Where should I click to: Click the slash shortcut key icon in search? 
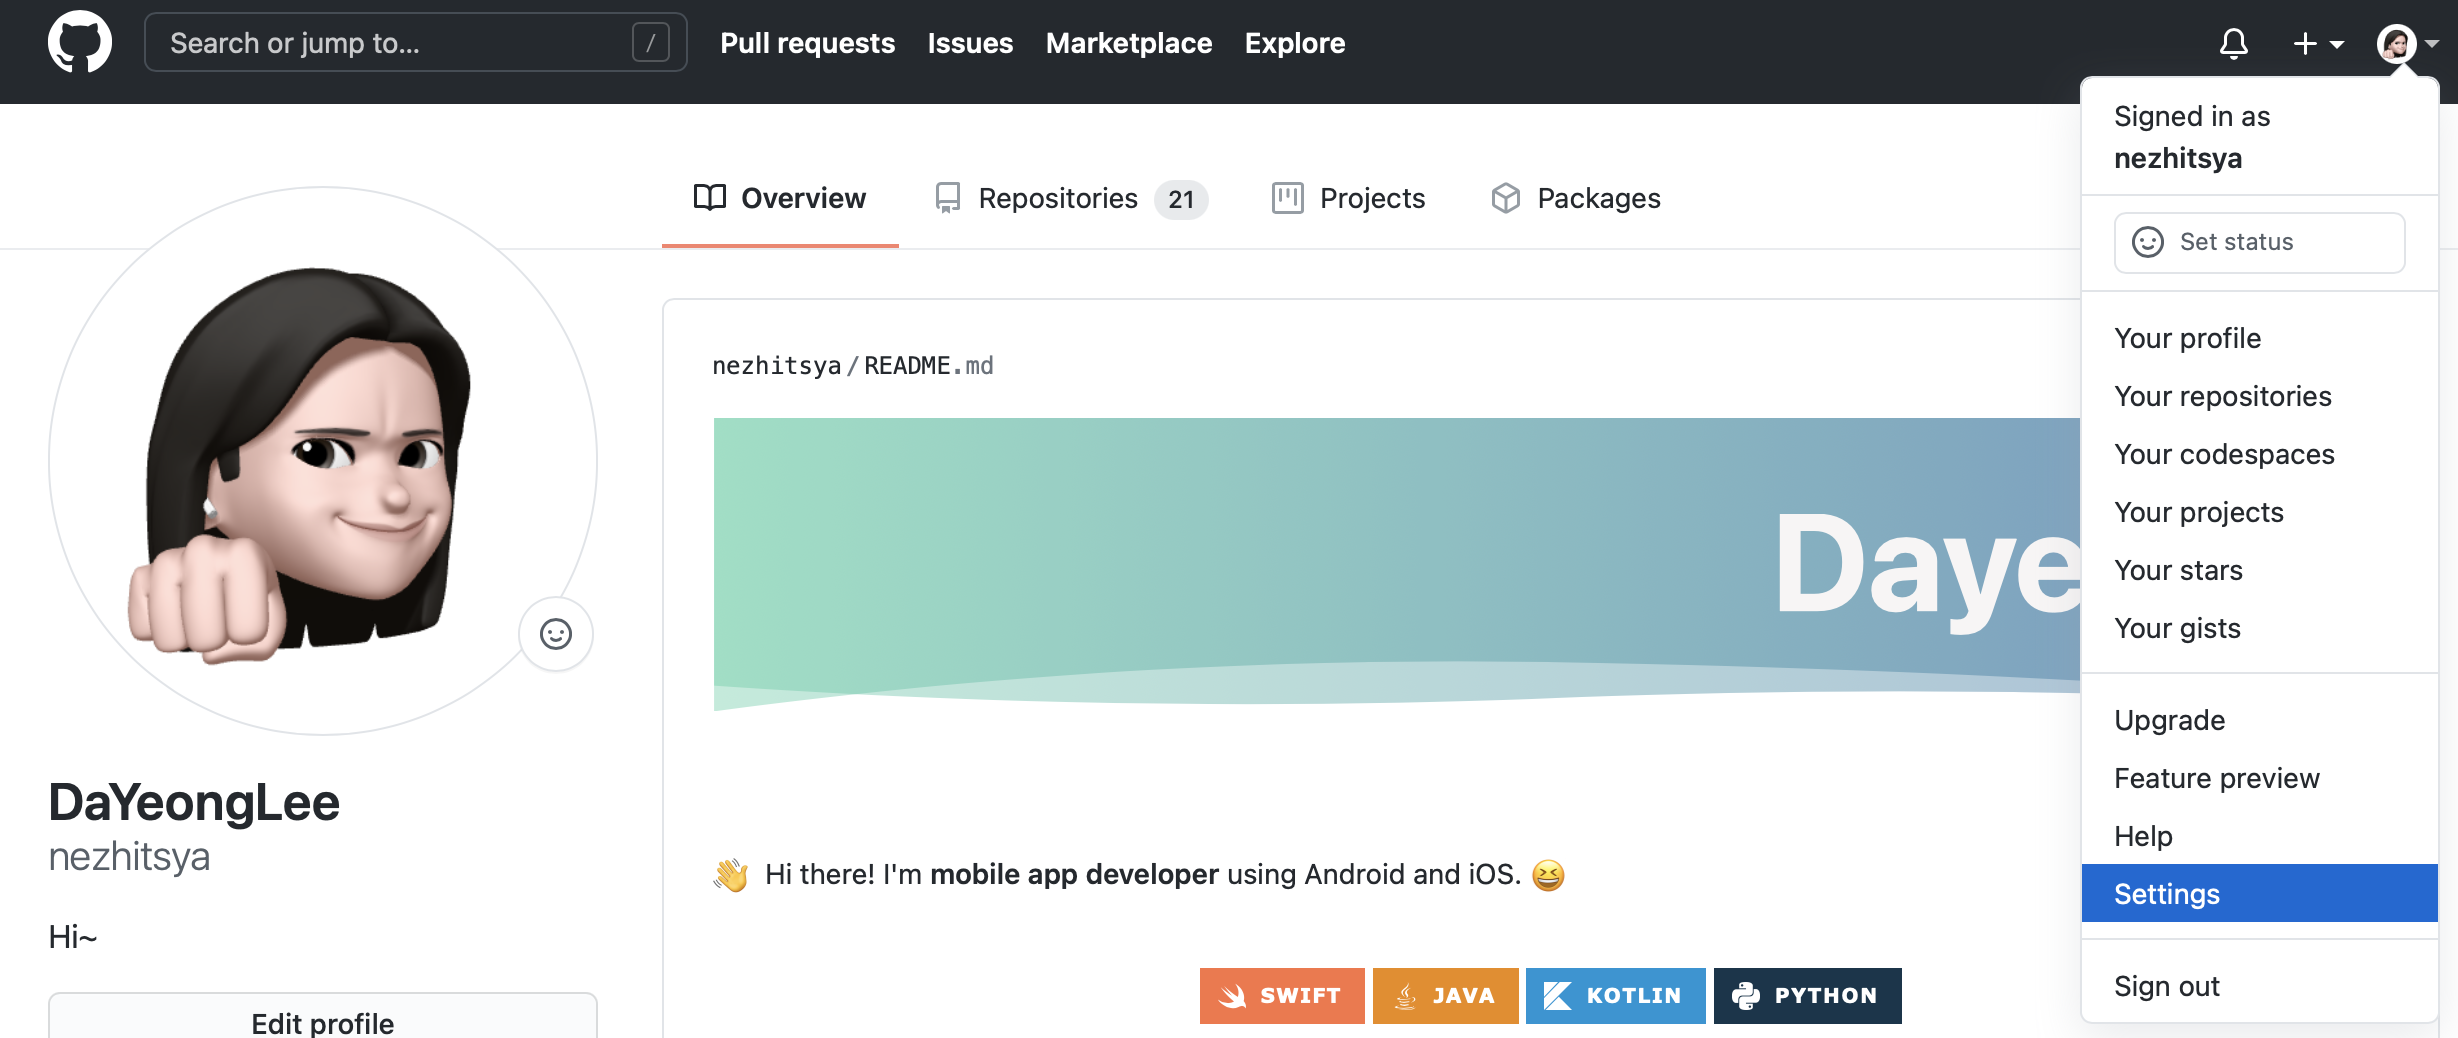[650, 43]
